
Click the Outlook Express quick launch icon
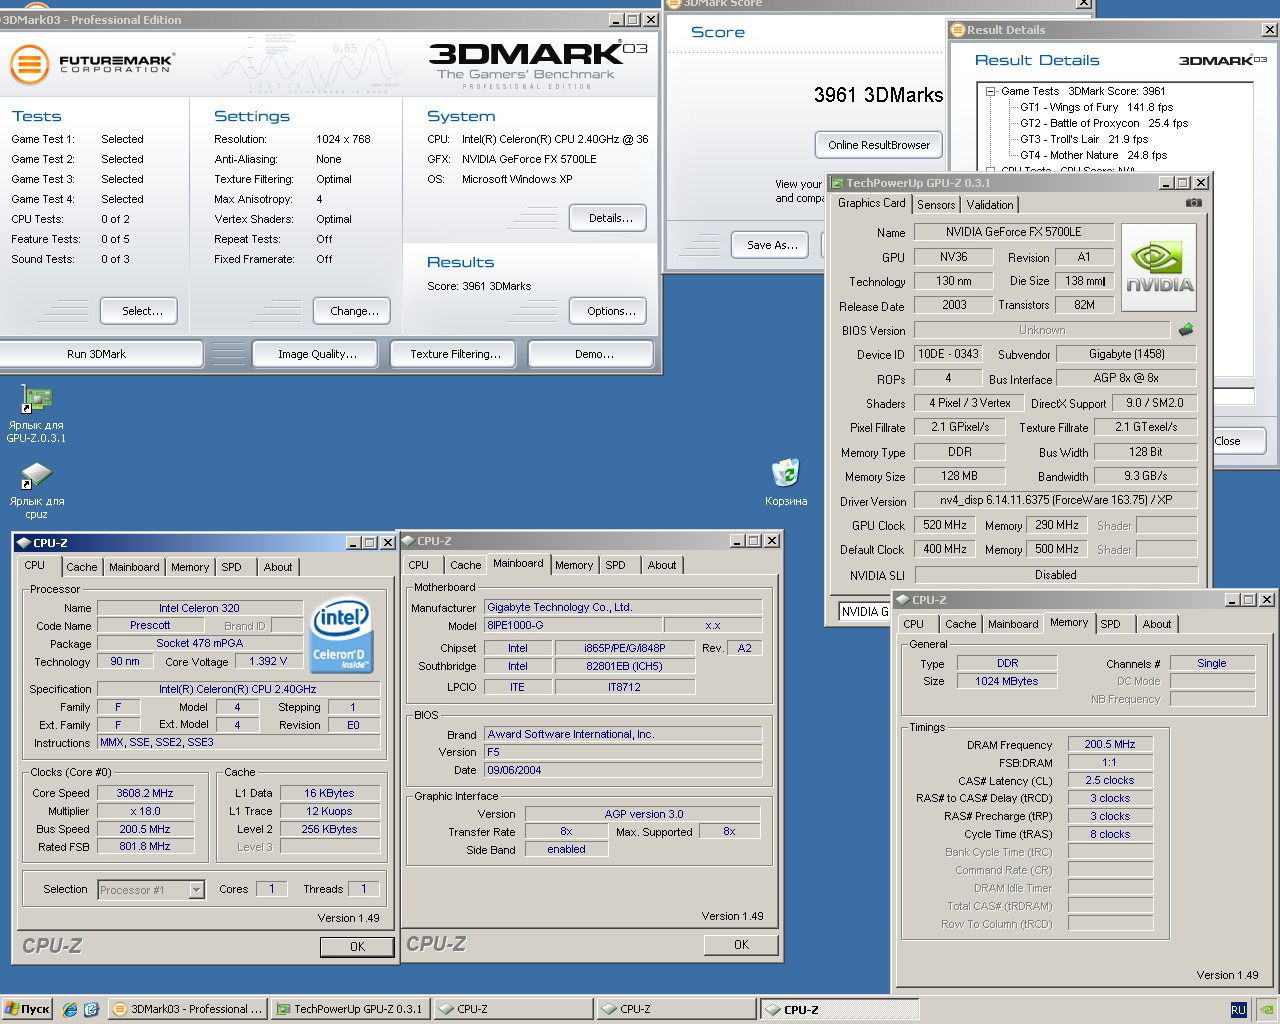click(x=91, y=1009)
